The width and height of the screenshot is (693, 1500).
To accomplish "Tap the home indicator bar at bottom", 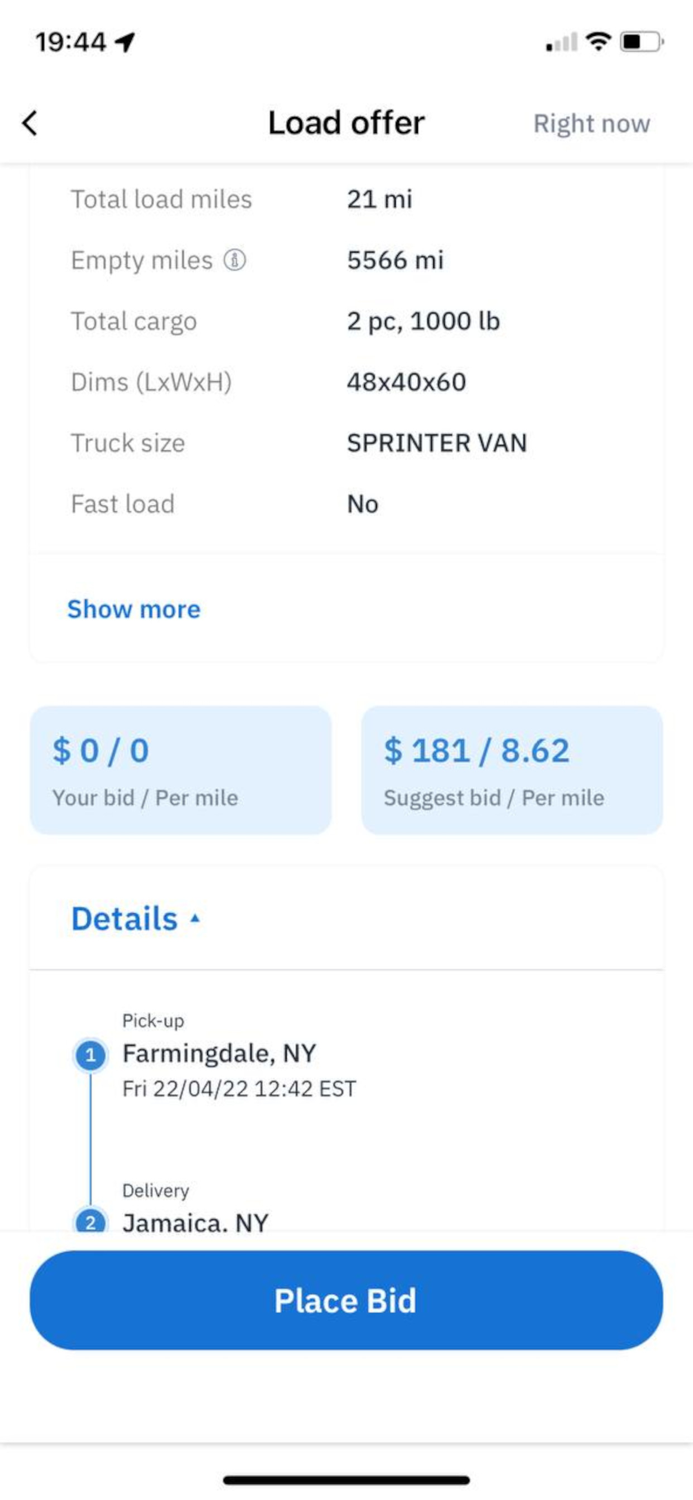I will (346, 1480).
